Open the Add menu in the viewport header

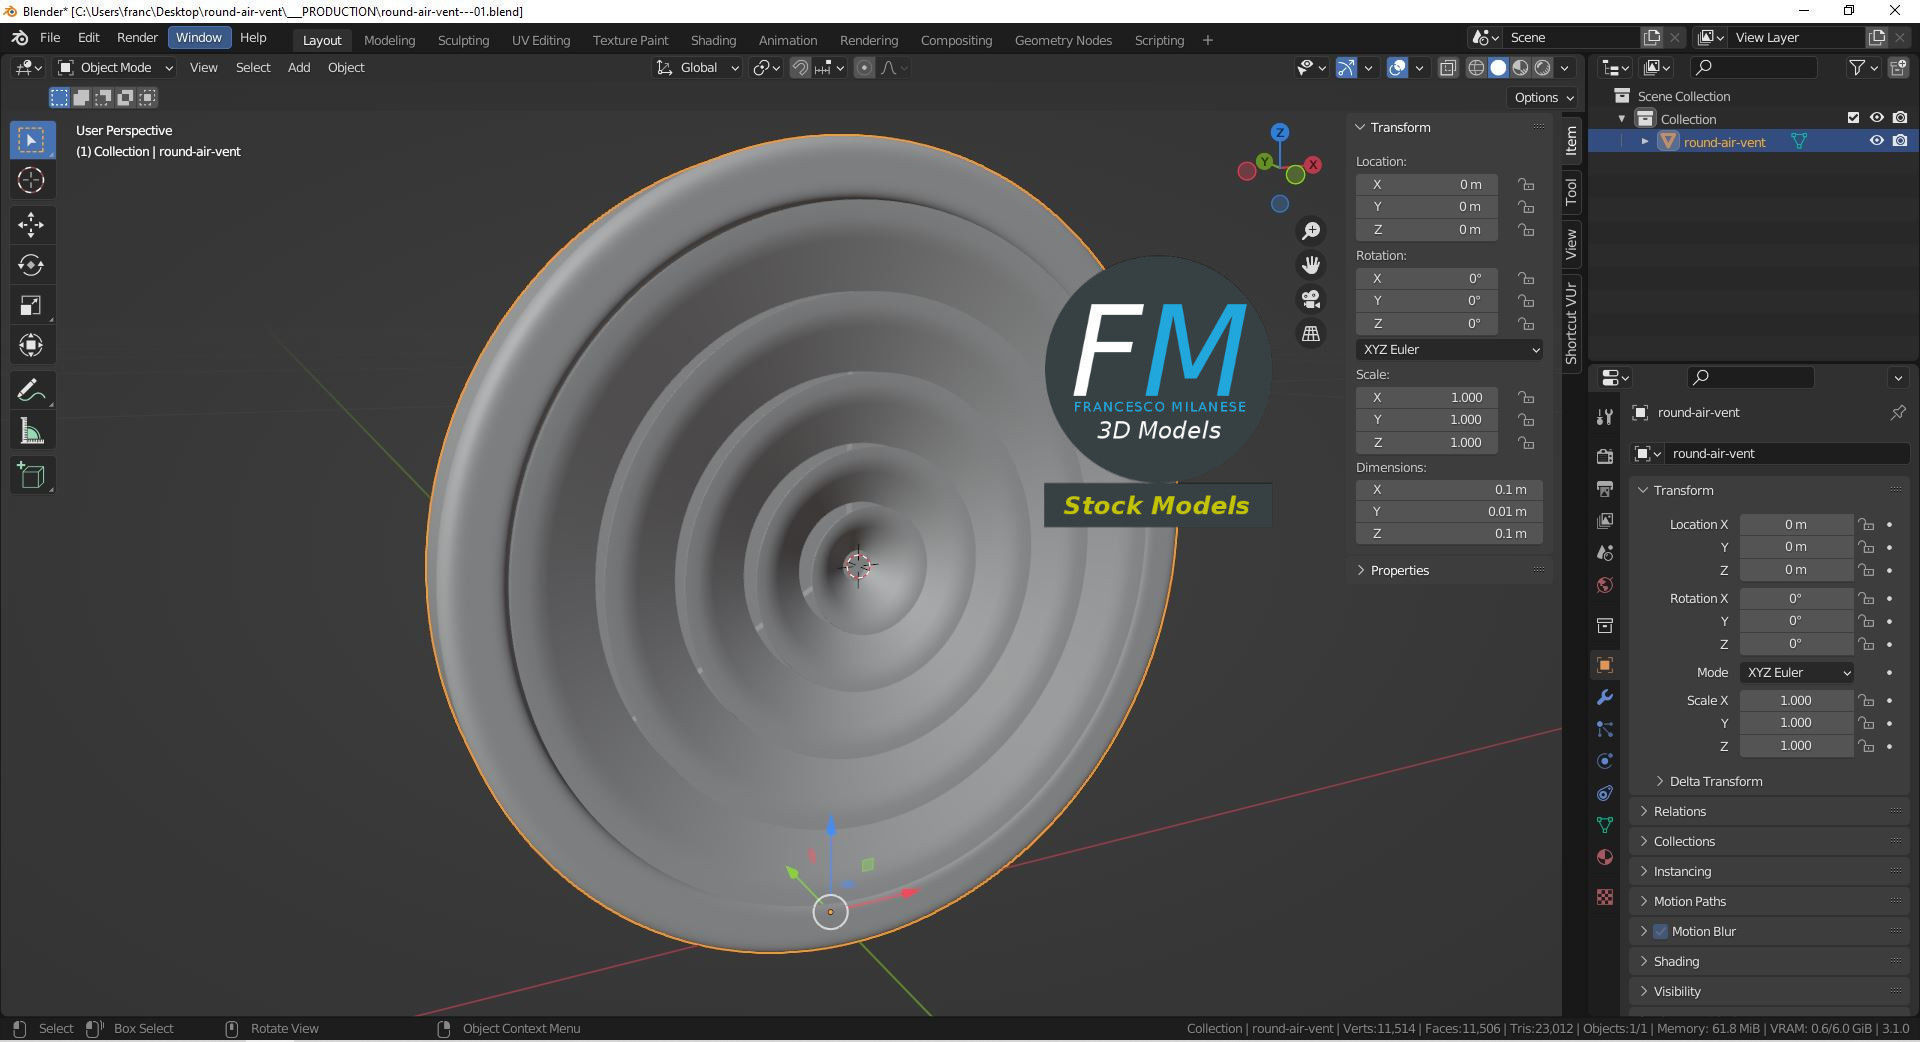pyautogui.click(x=299, y=67)
